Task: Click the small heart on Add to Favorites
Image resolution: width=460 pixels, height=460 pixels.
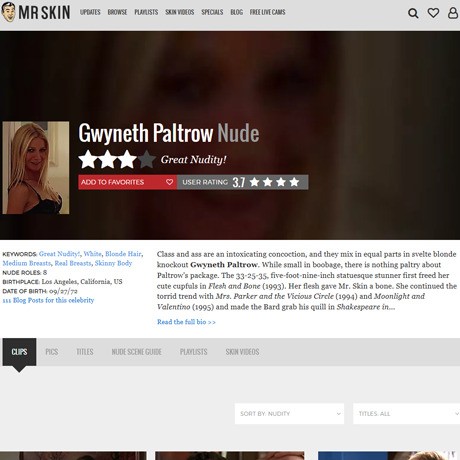Action: (x=169, y=182)
